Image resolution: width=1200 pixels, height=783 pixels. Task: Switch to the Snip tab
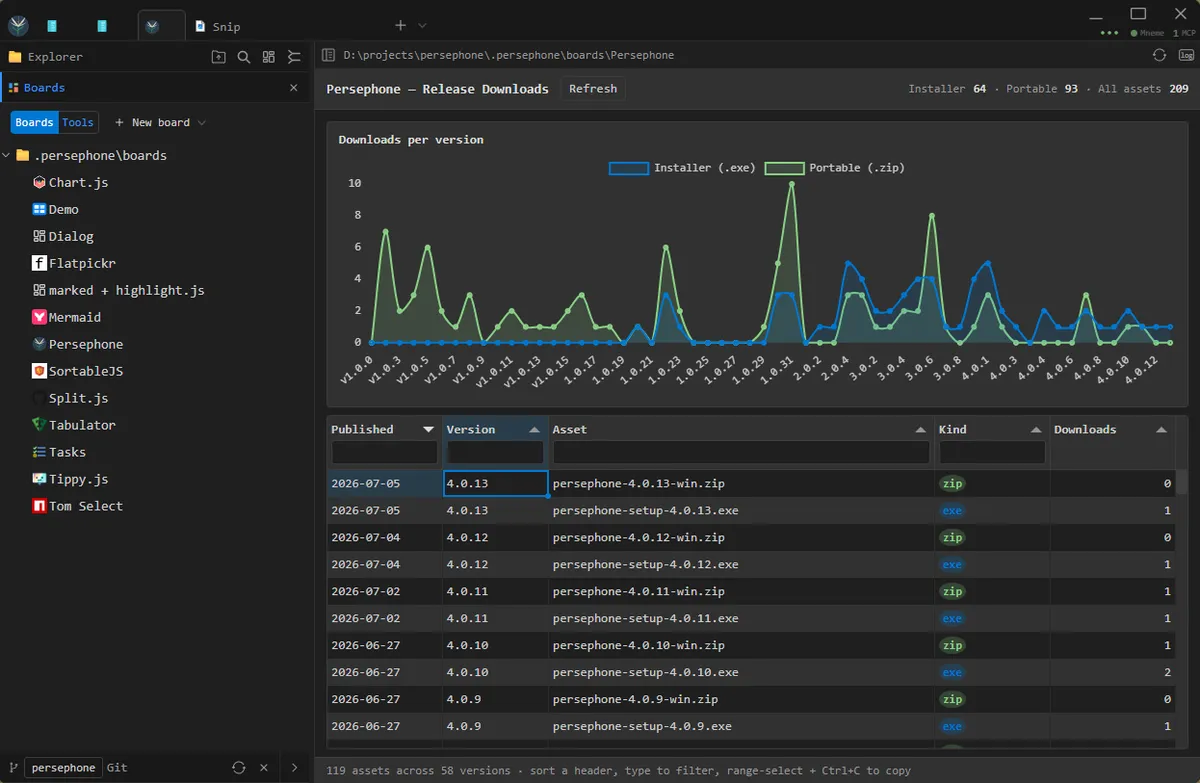tap(218, 26)
